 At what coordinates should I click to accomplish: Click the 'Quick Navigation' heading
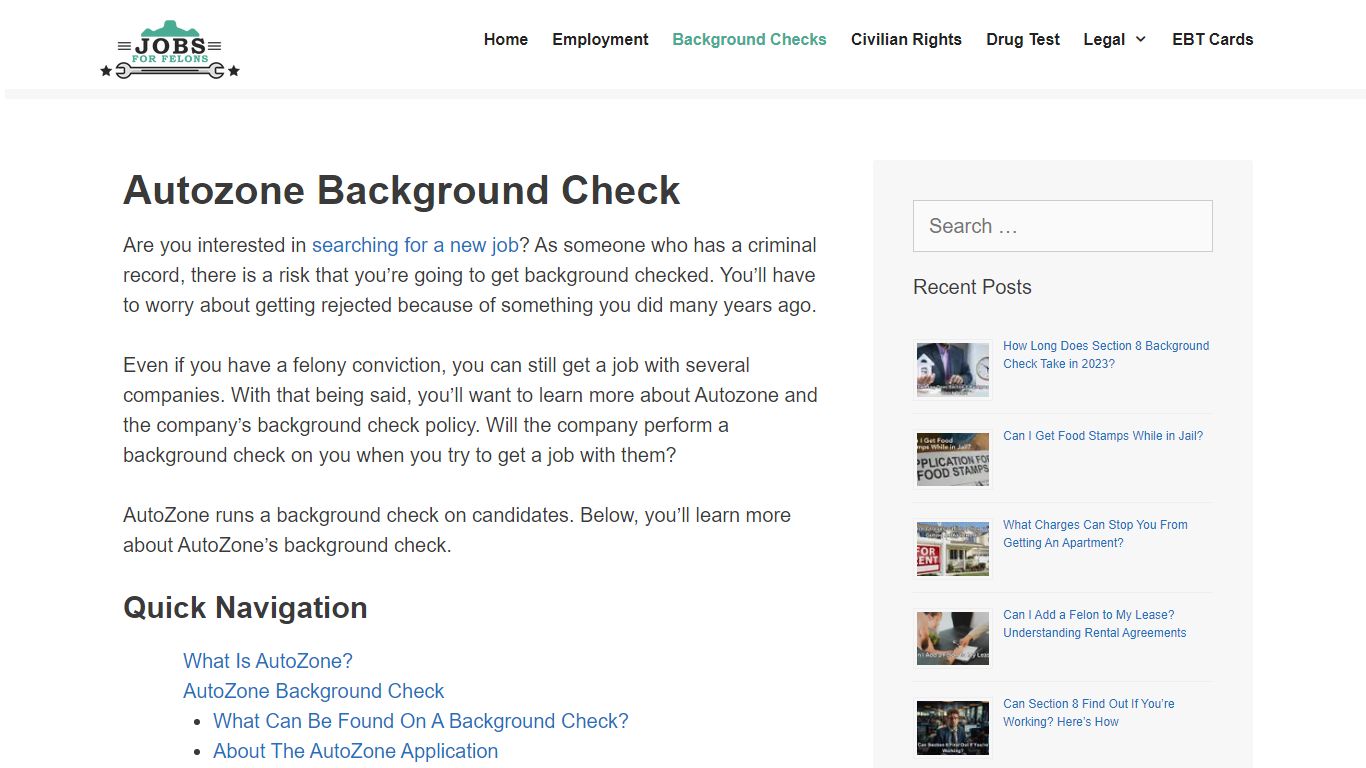[x=245, y=608]
